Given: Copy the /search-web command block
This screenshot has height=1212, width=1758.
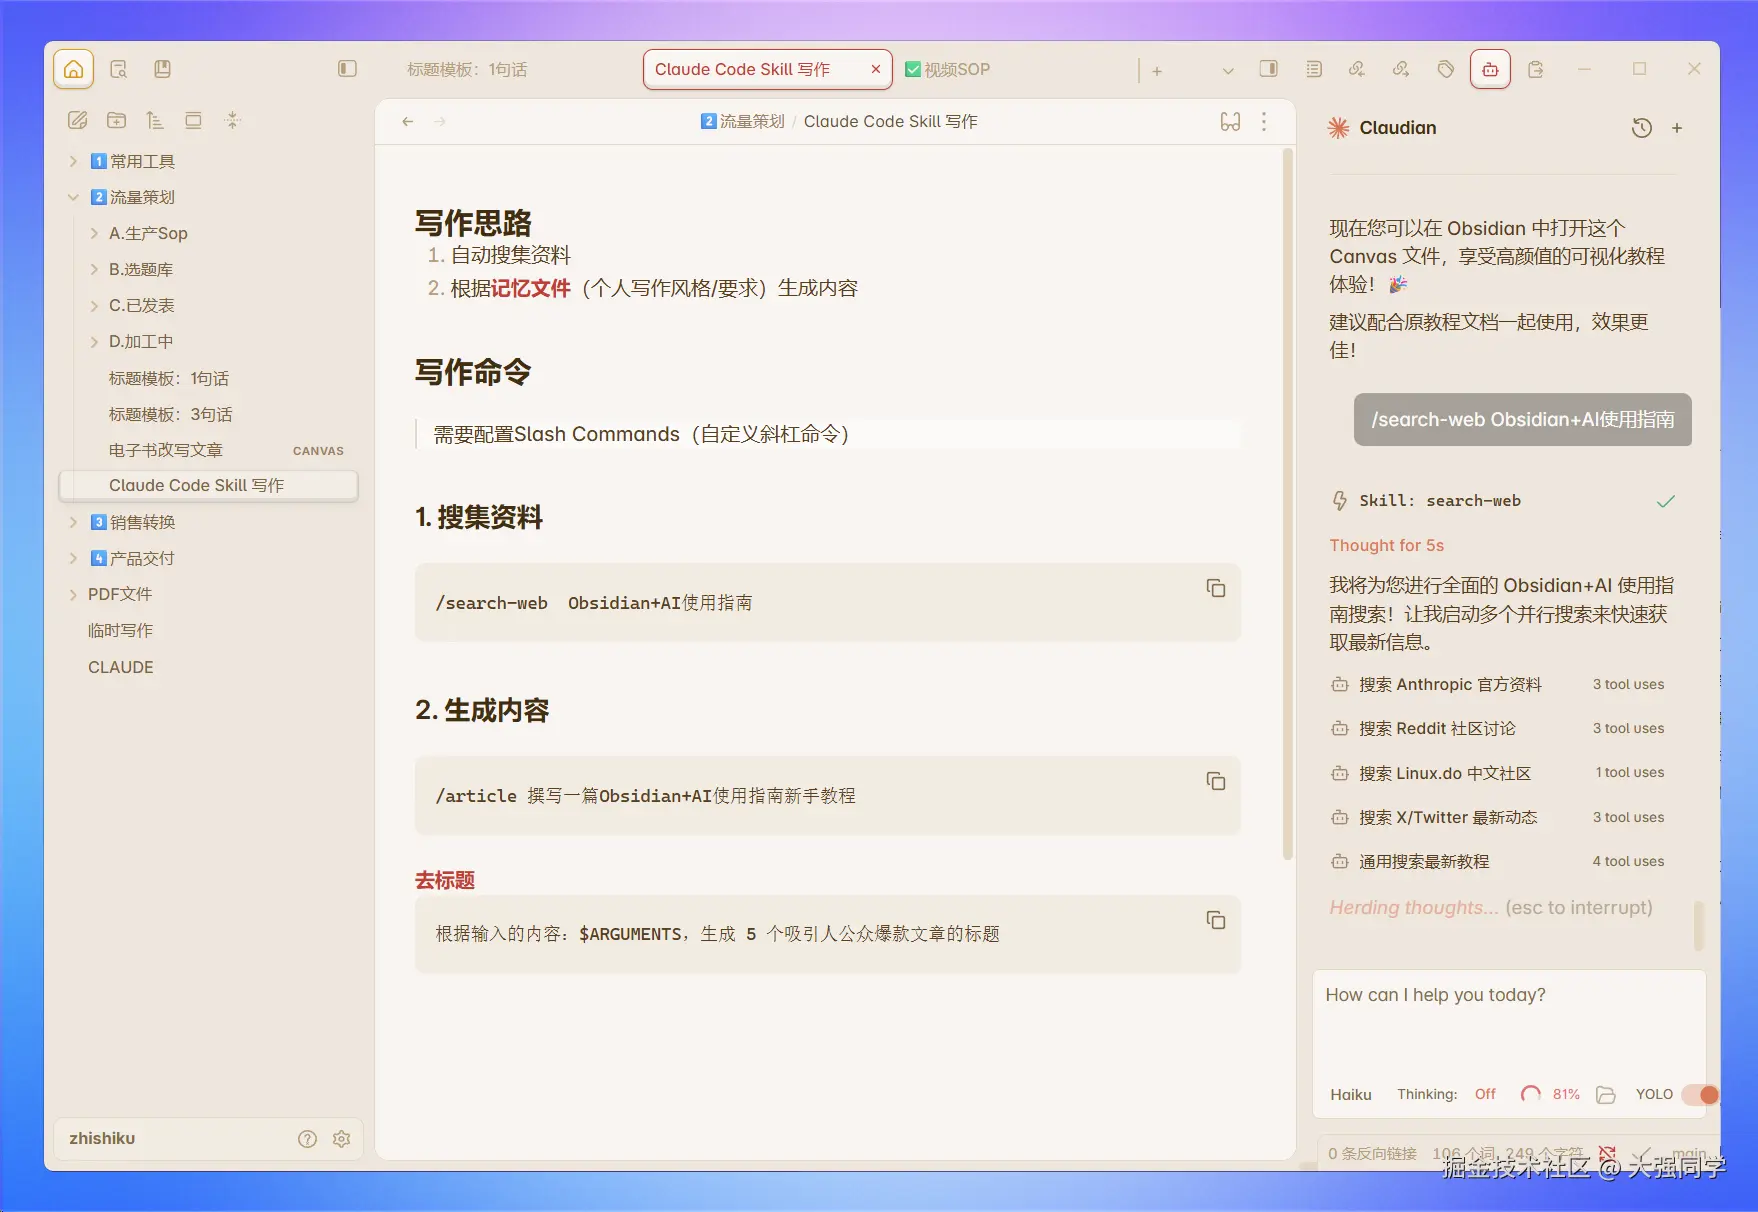Looking at the screenshot, I should (x=1215, y=589).
